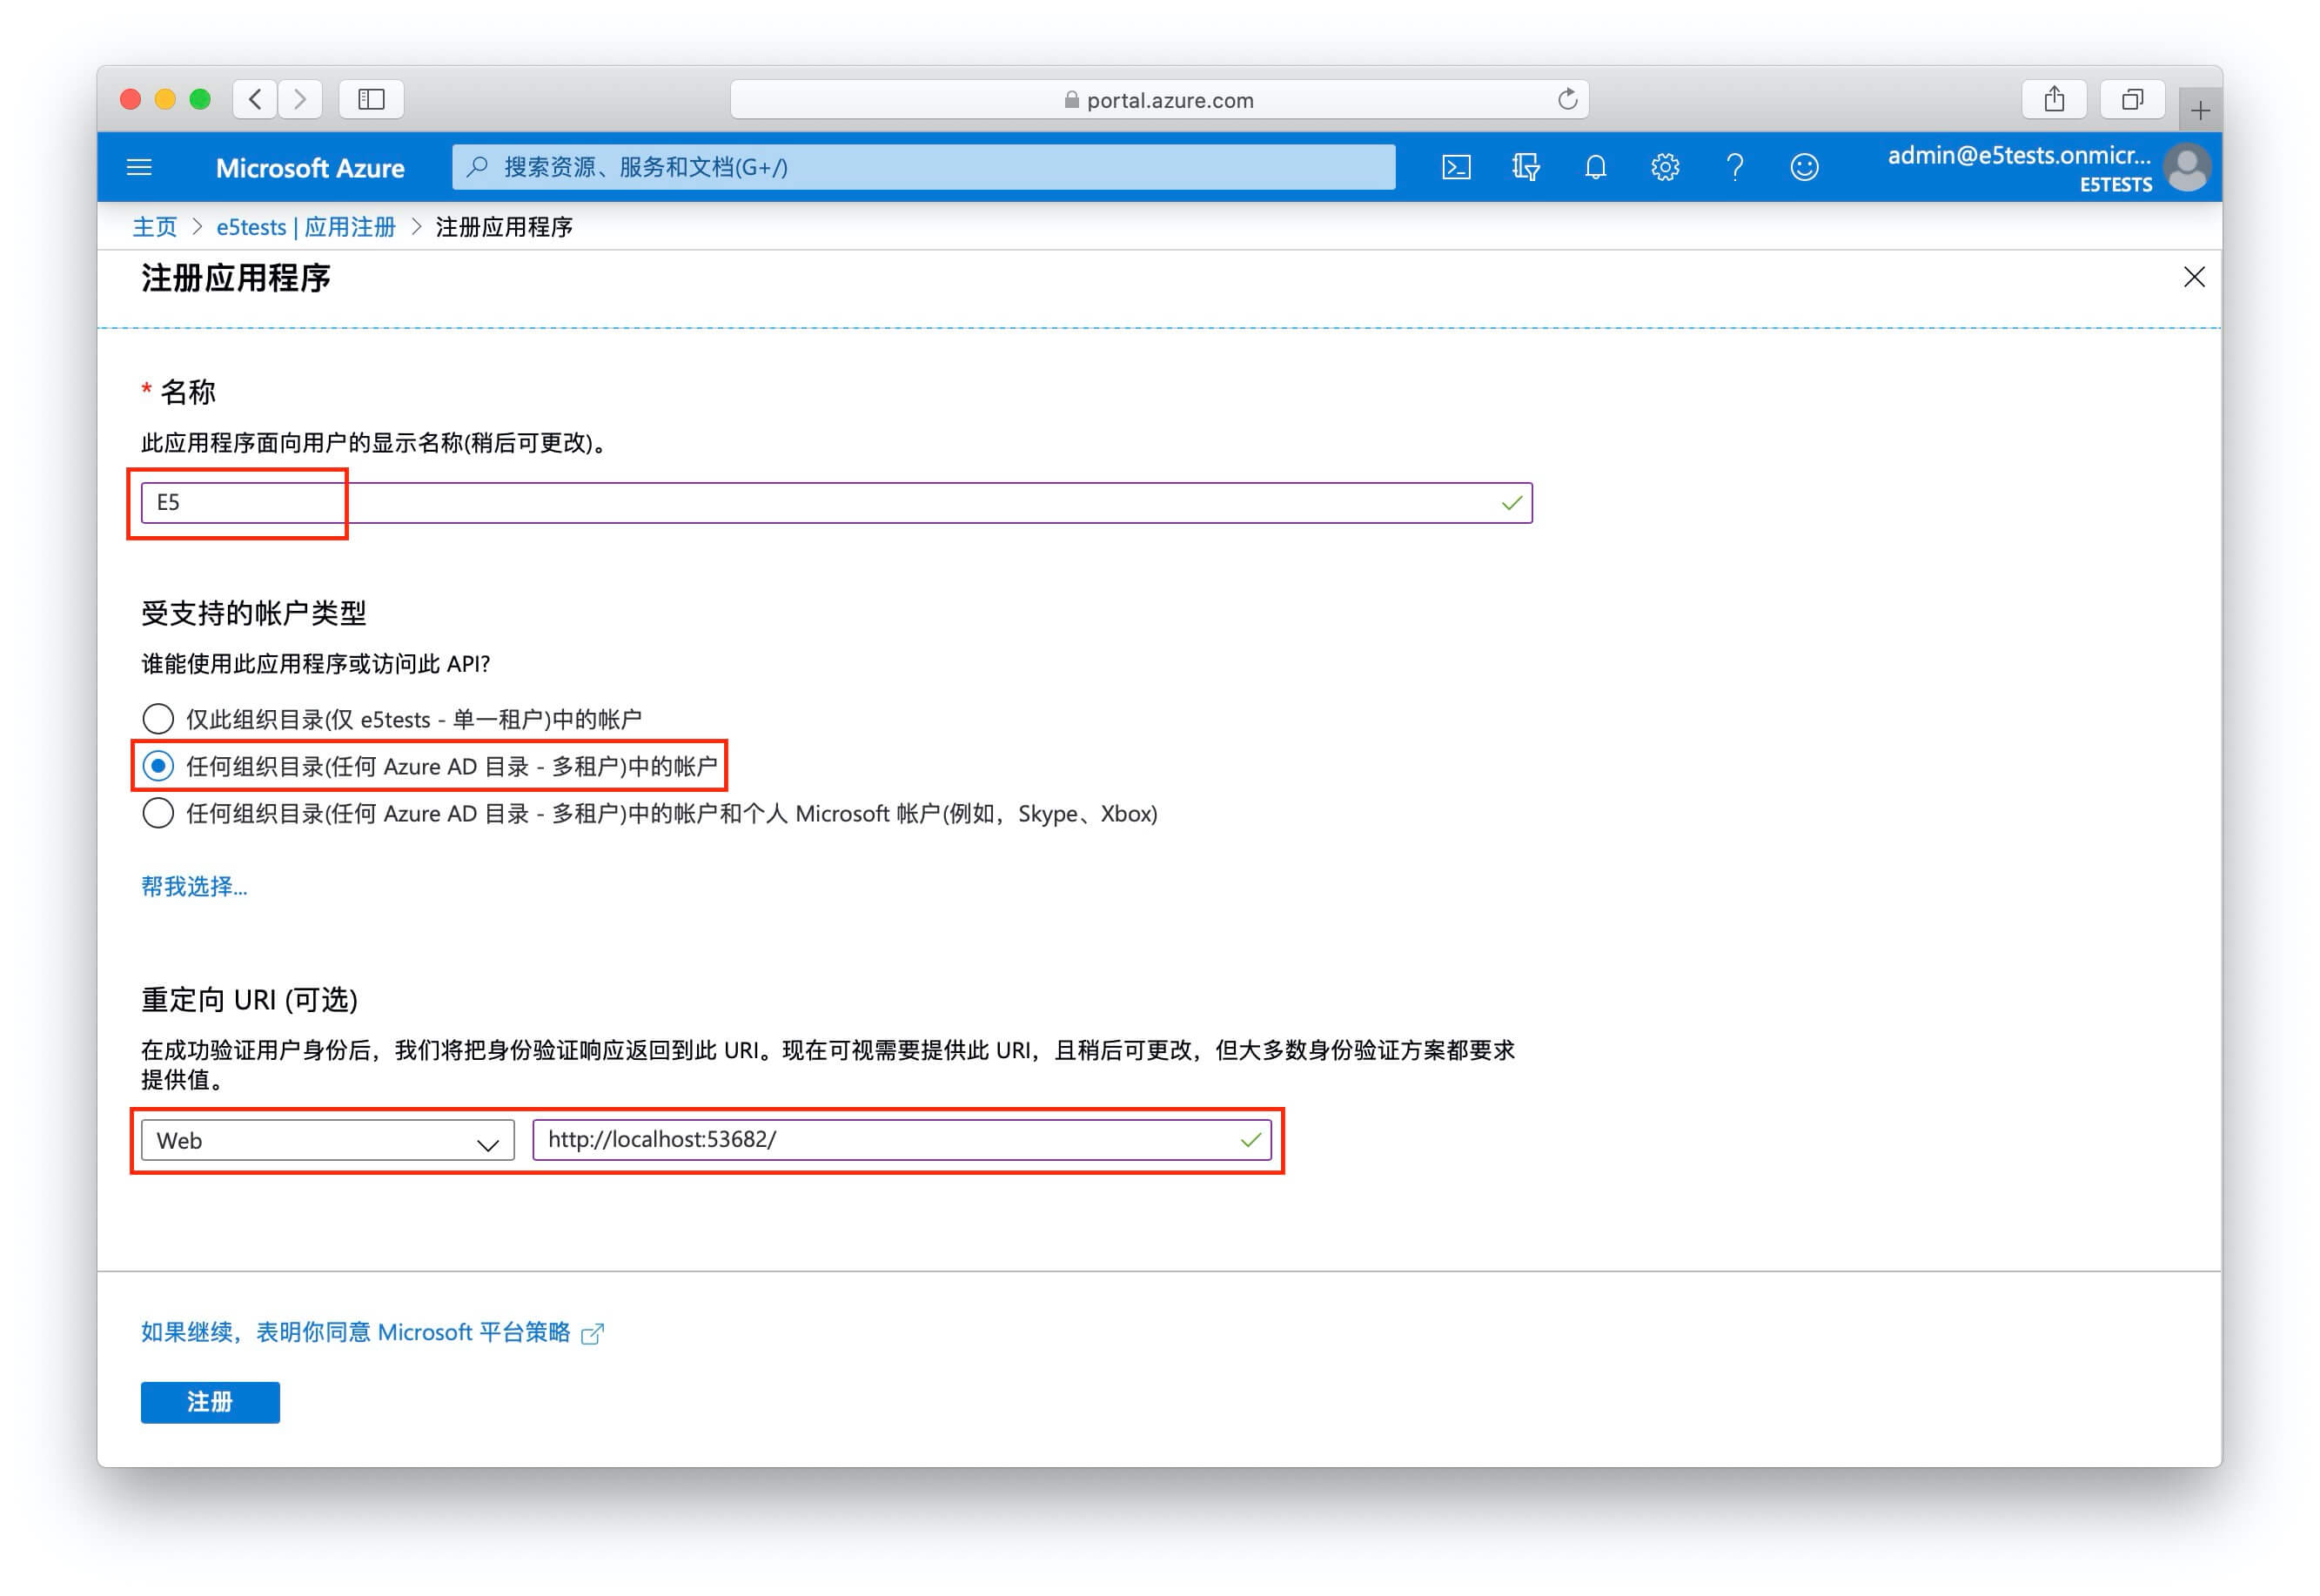Click the account avatar picture
Viewport: 2320px width, 1596px height.
pos(2187,167)
